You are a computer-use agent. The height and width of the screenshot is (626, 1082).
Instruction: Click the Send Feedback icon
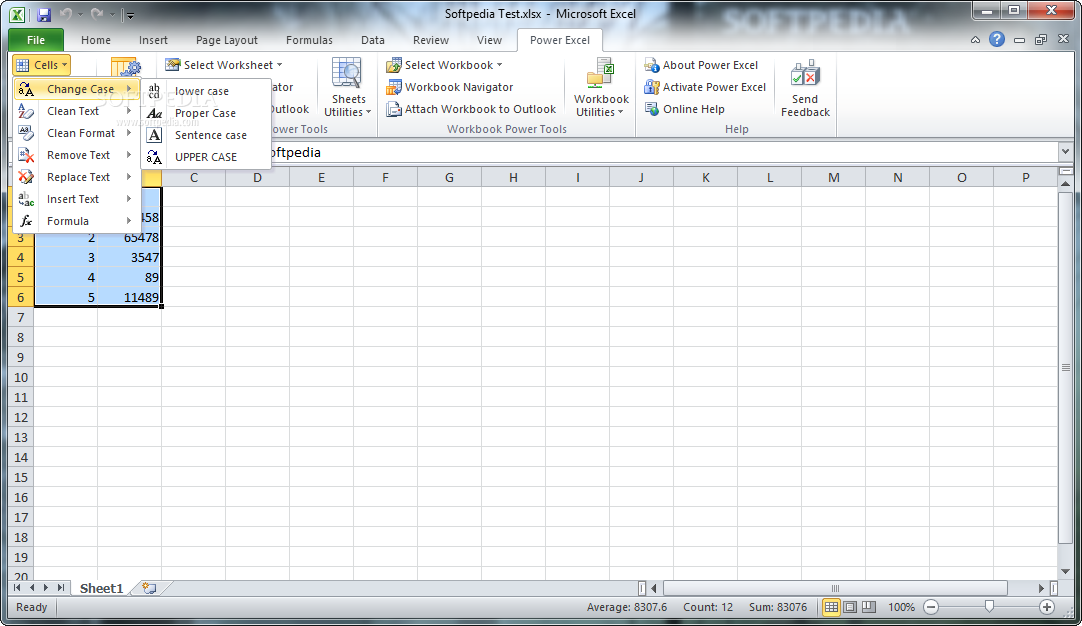[805, 74]
